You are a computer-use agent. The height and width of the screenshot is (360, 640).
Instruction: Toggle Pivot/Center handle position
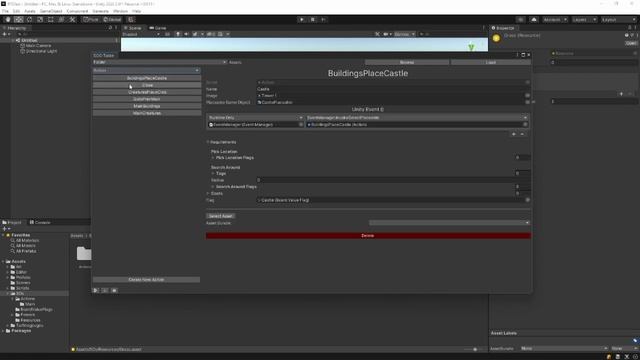(91, 20)
